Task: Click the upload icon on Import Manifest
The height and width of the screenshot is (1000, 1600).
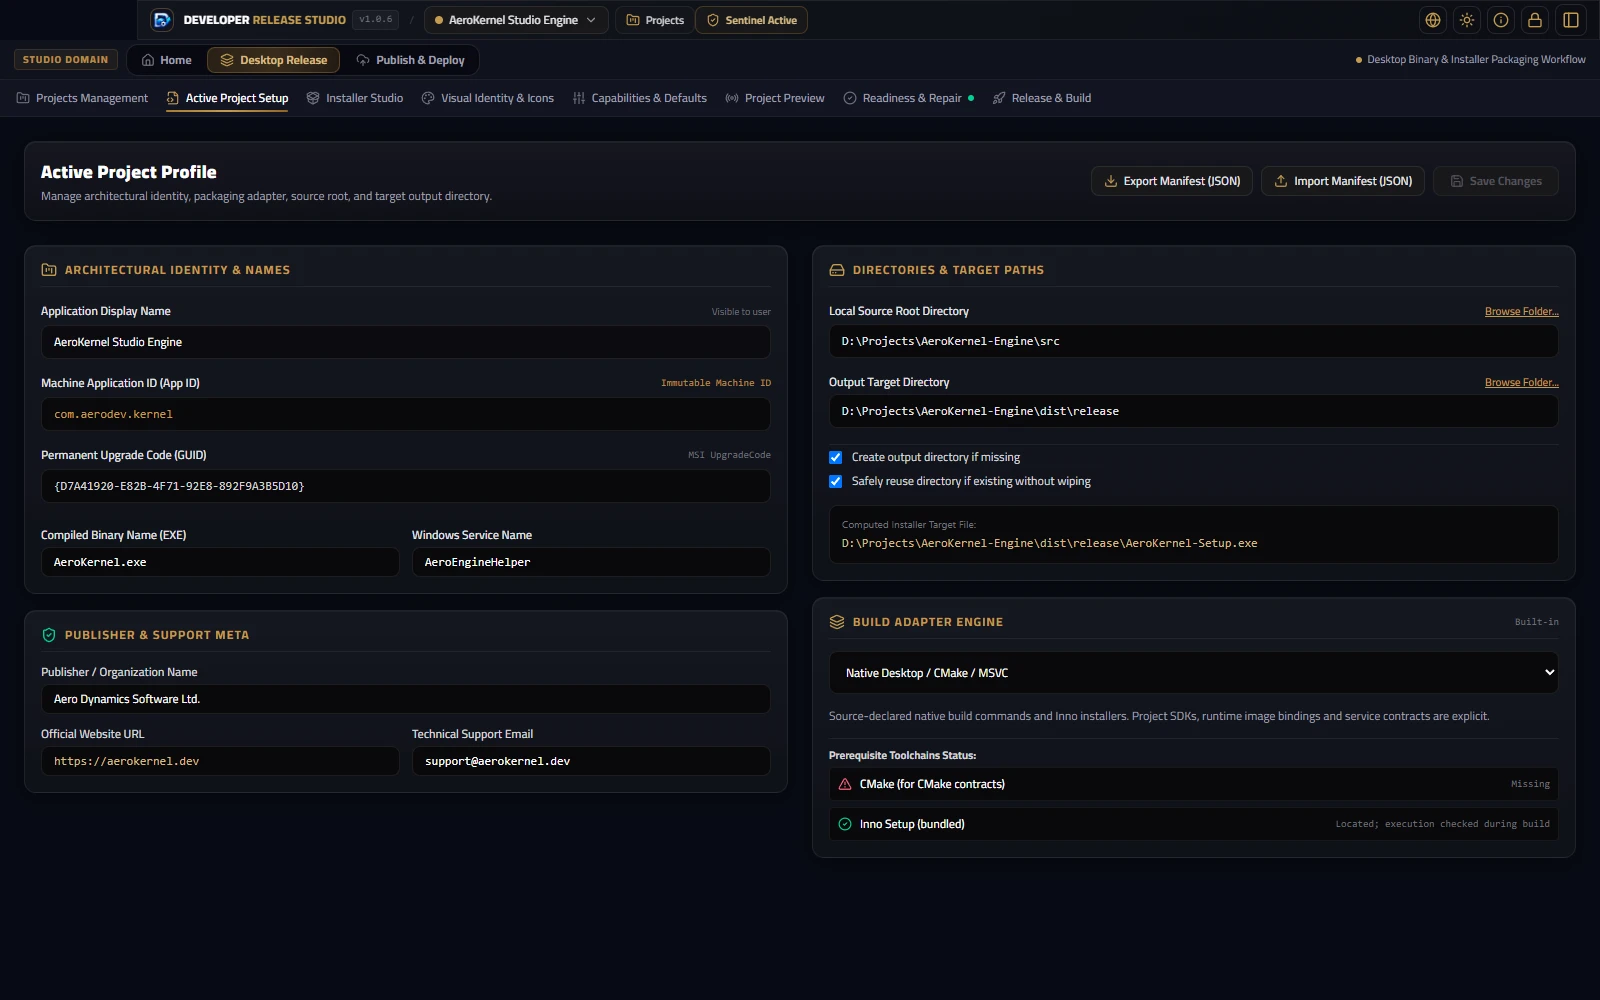Action: click(1281, 181)
